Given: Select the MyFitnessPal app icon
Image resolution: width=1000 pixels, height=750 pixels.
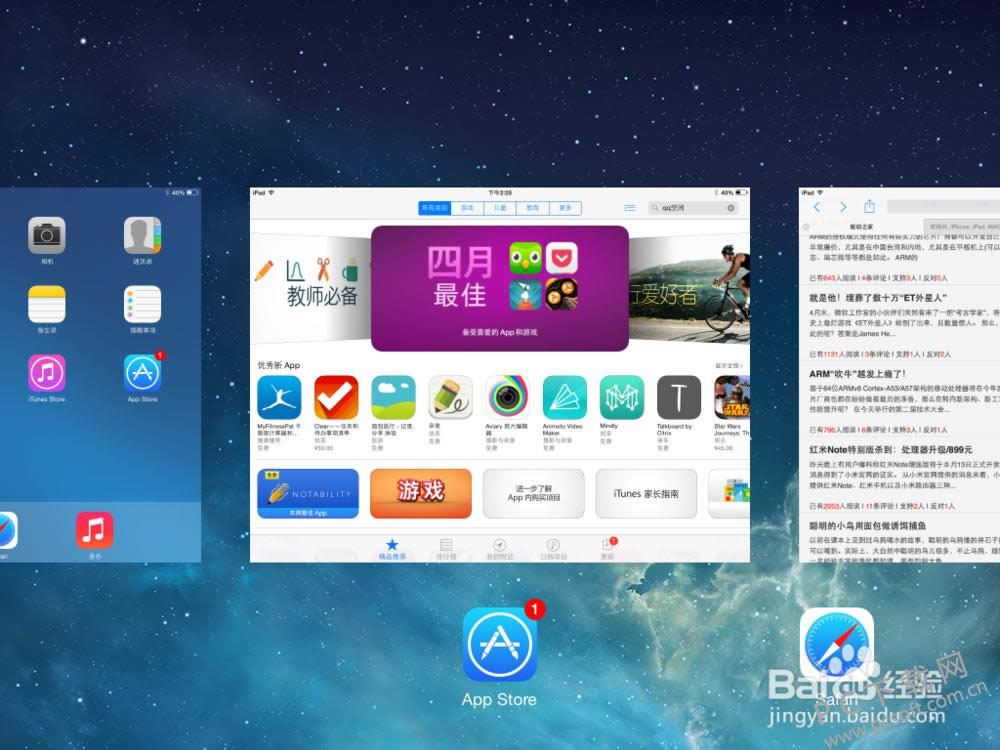Looking at the screenshot, I should click(x=279, y=397).
